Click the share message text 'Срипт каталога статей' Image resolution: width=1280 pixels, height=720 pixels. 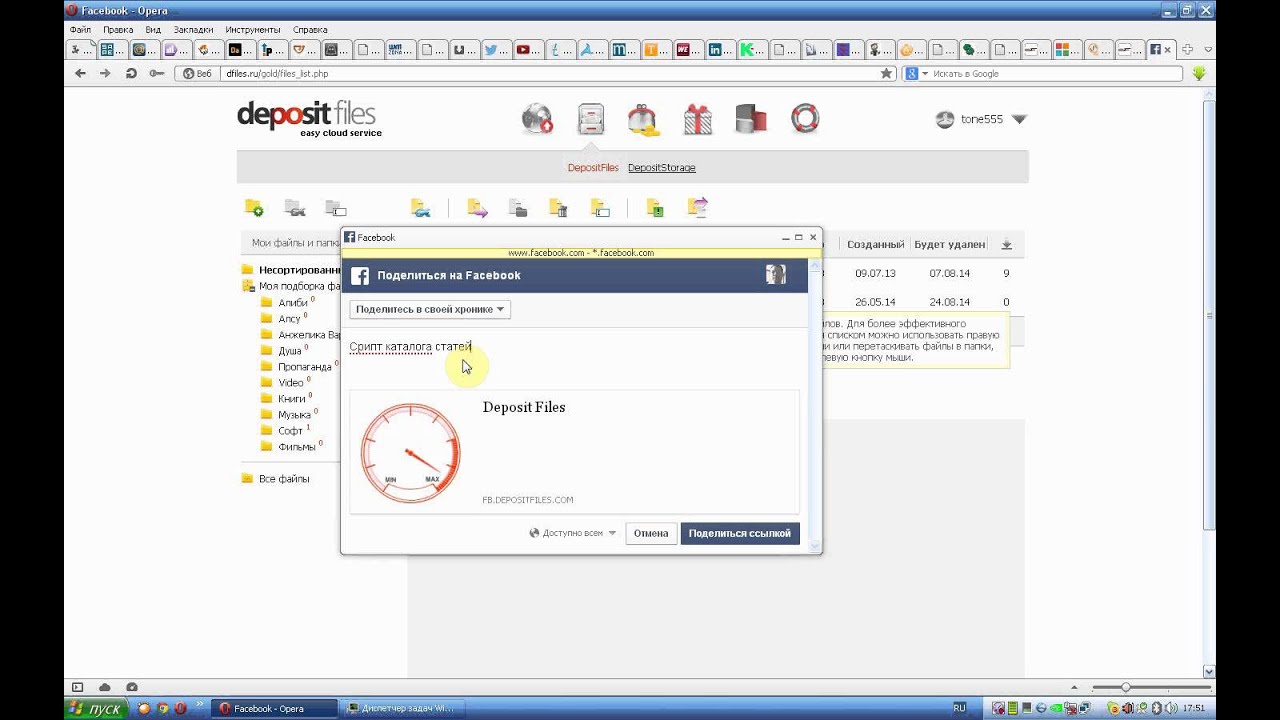410,347
